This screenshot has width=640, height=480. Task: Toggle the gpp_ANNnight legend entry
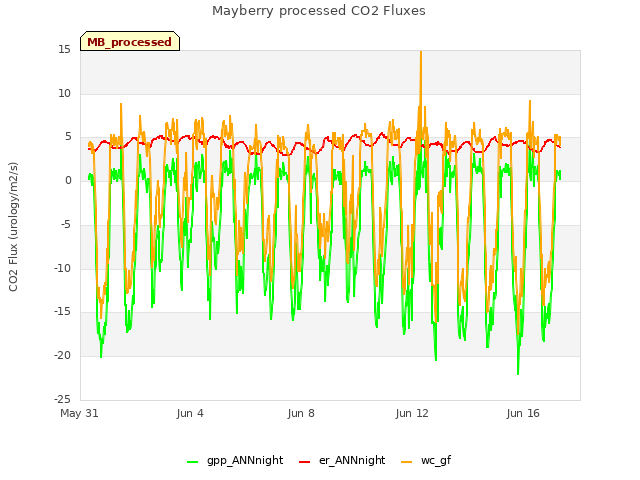235,461
